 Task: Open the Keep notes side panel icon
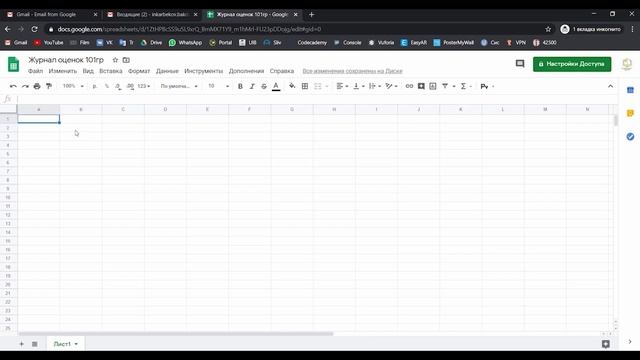tap(630, 113)
